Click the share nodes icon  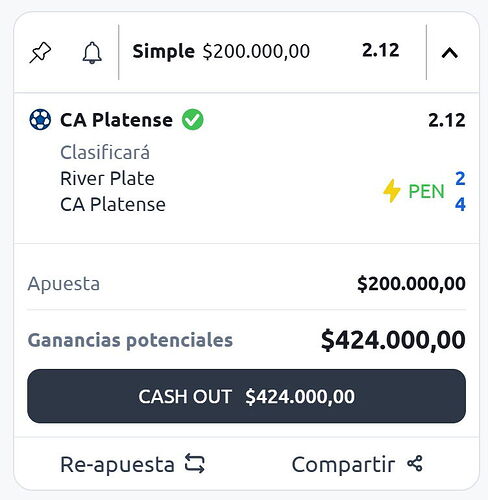pyautogui.click(x=415, y=464)
